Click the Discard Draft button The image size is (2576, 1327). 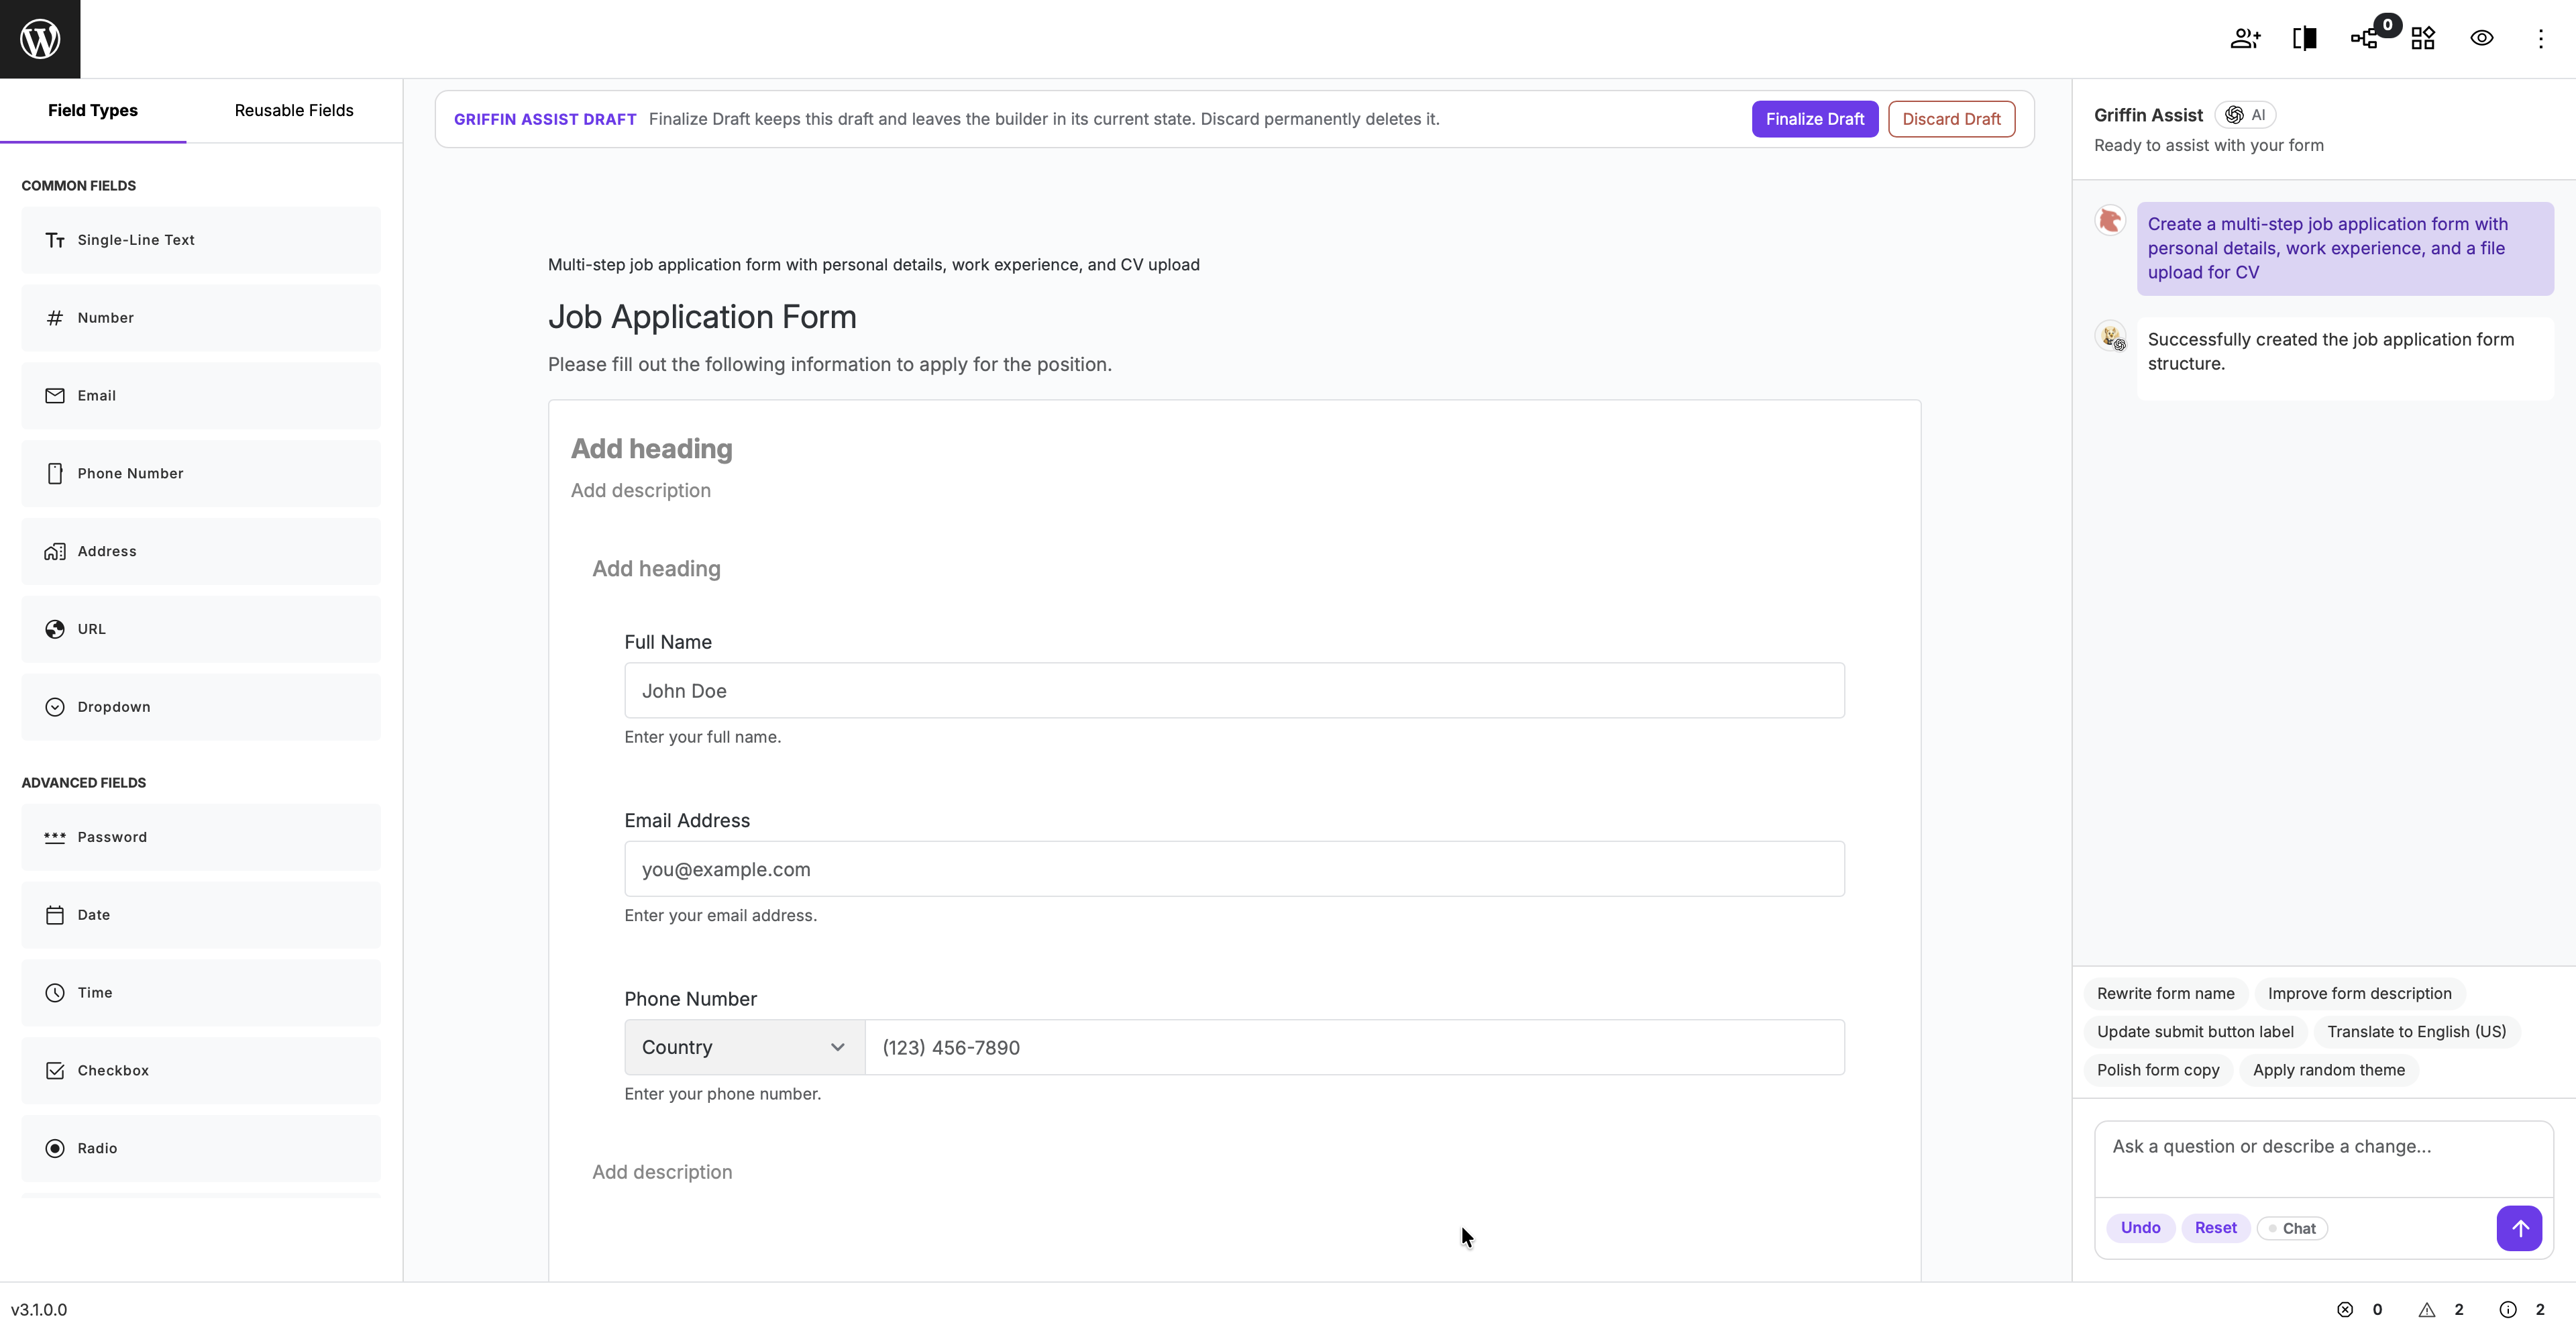[1951, 119]
